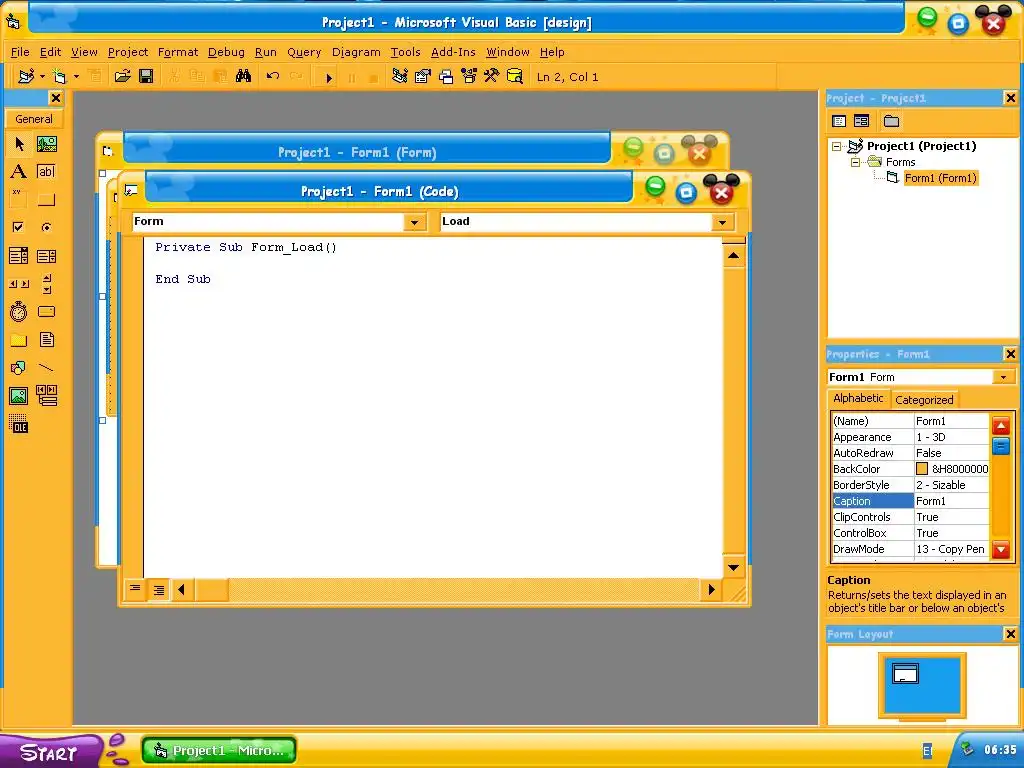
Task: Click the Add Standard EXE Project icon
Action: point(26,76)
